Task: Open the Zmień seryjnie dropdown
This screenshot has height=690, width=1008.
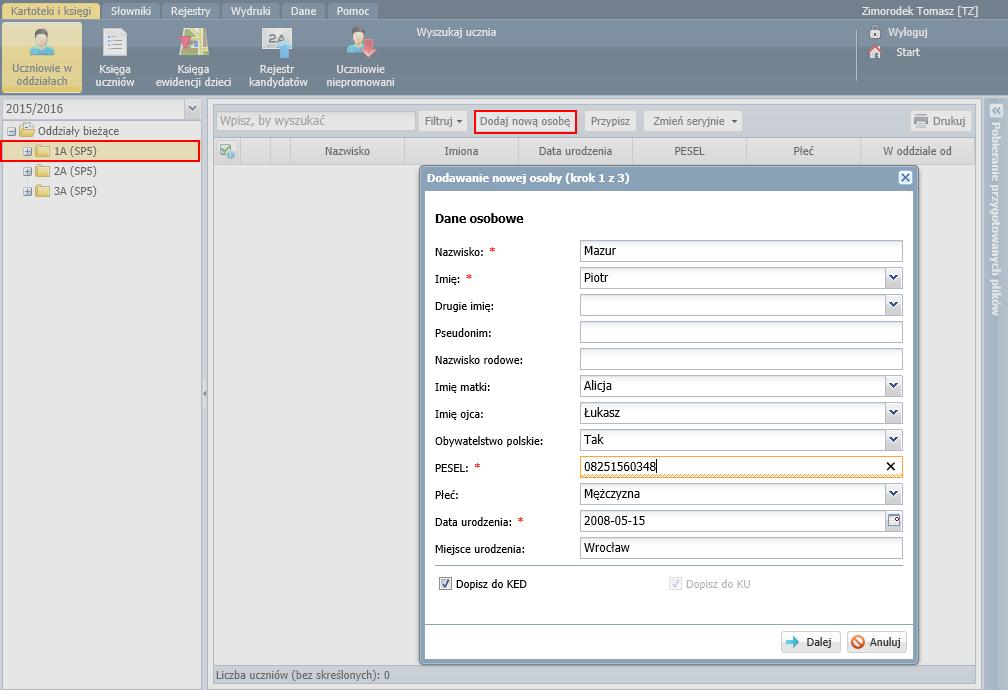Action: click(x=693, y=121)
